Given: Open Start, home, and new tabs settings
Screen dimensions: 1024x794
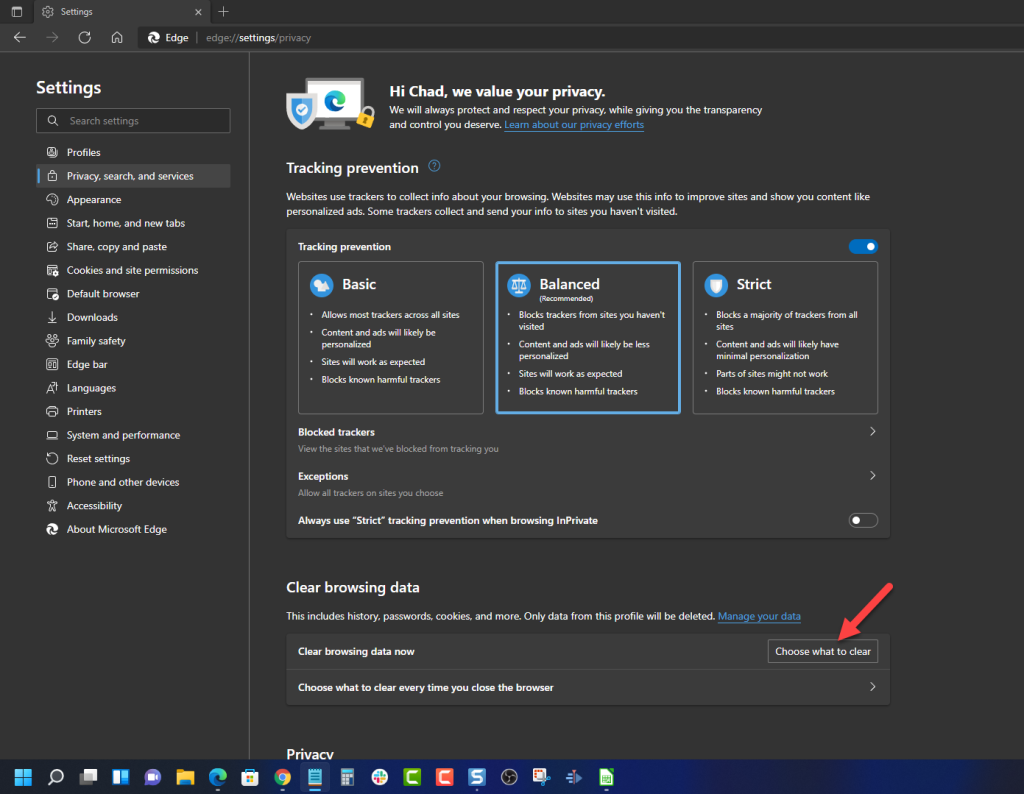Looking at the screenshot, I should [133, 223].
